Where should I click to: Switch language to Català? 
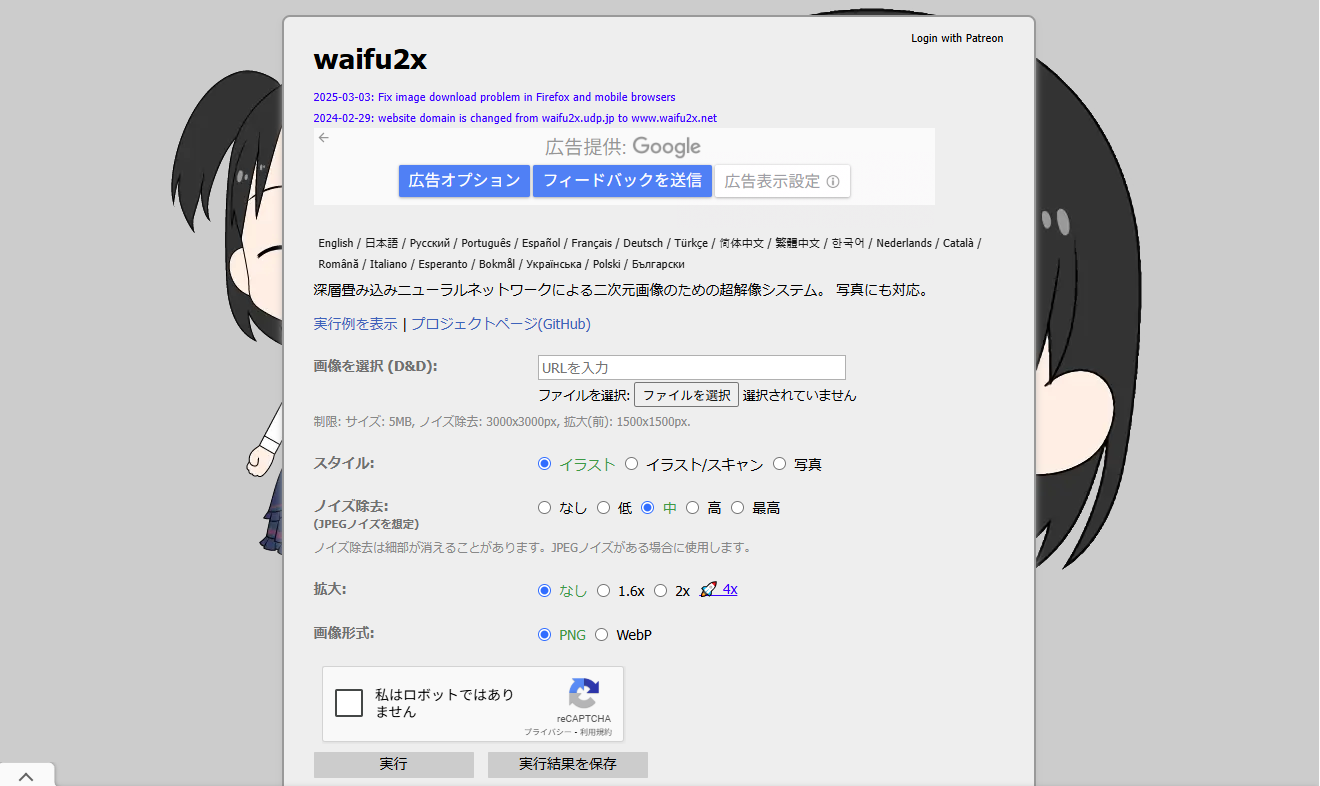click(958, 243)
